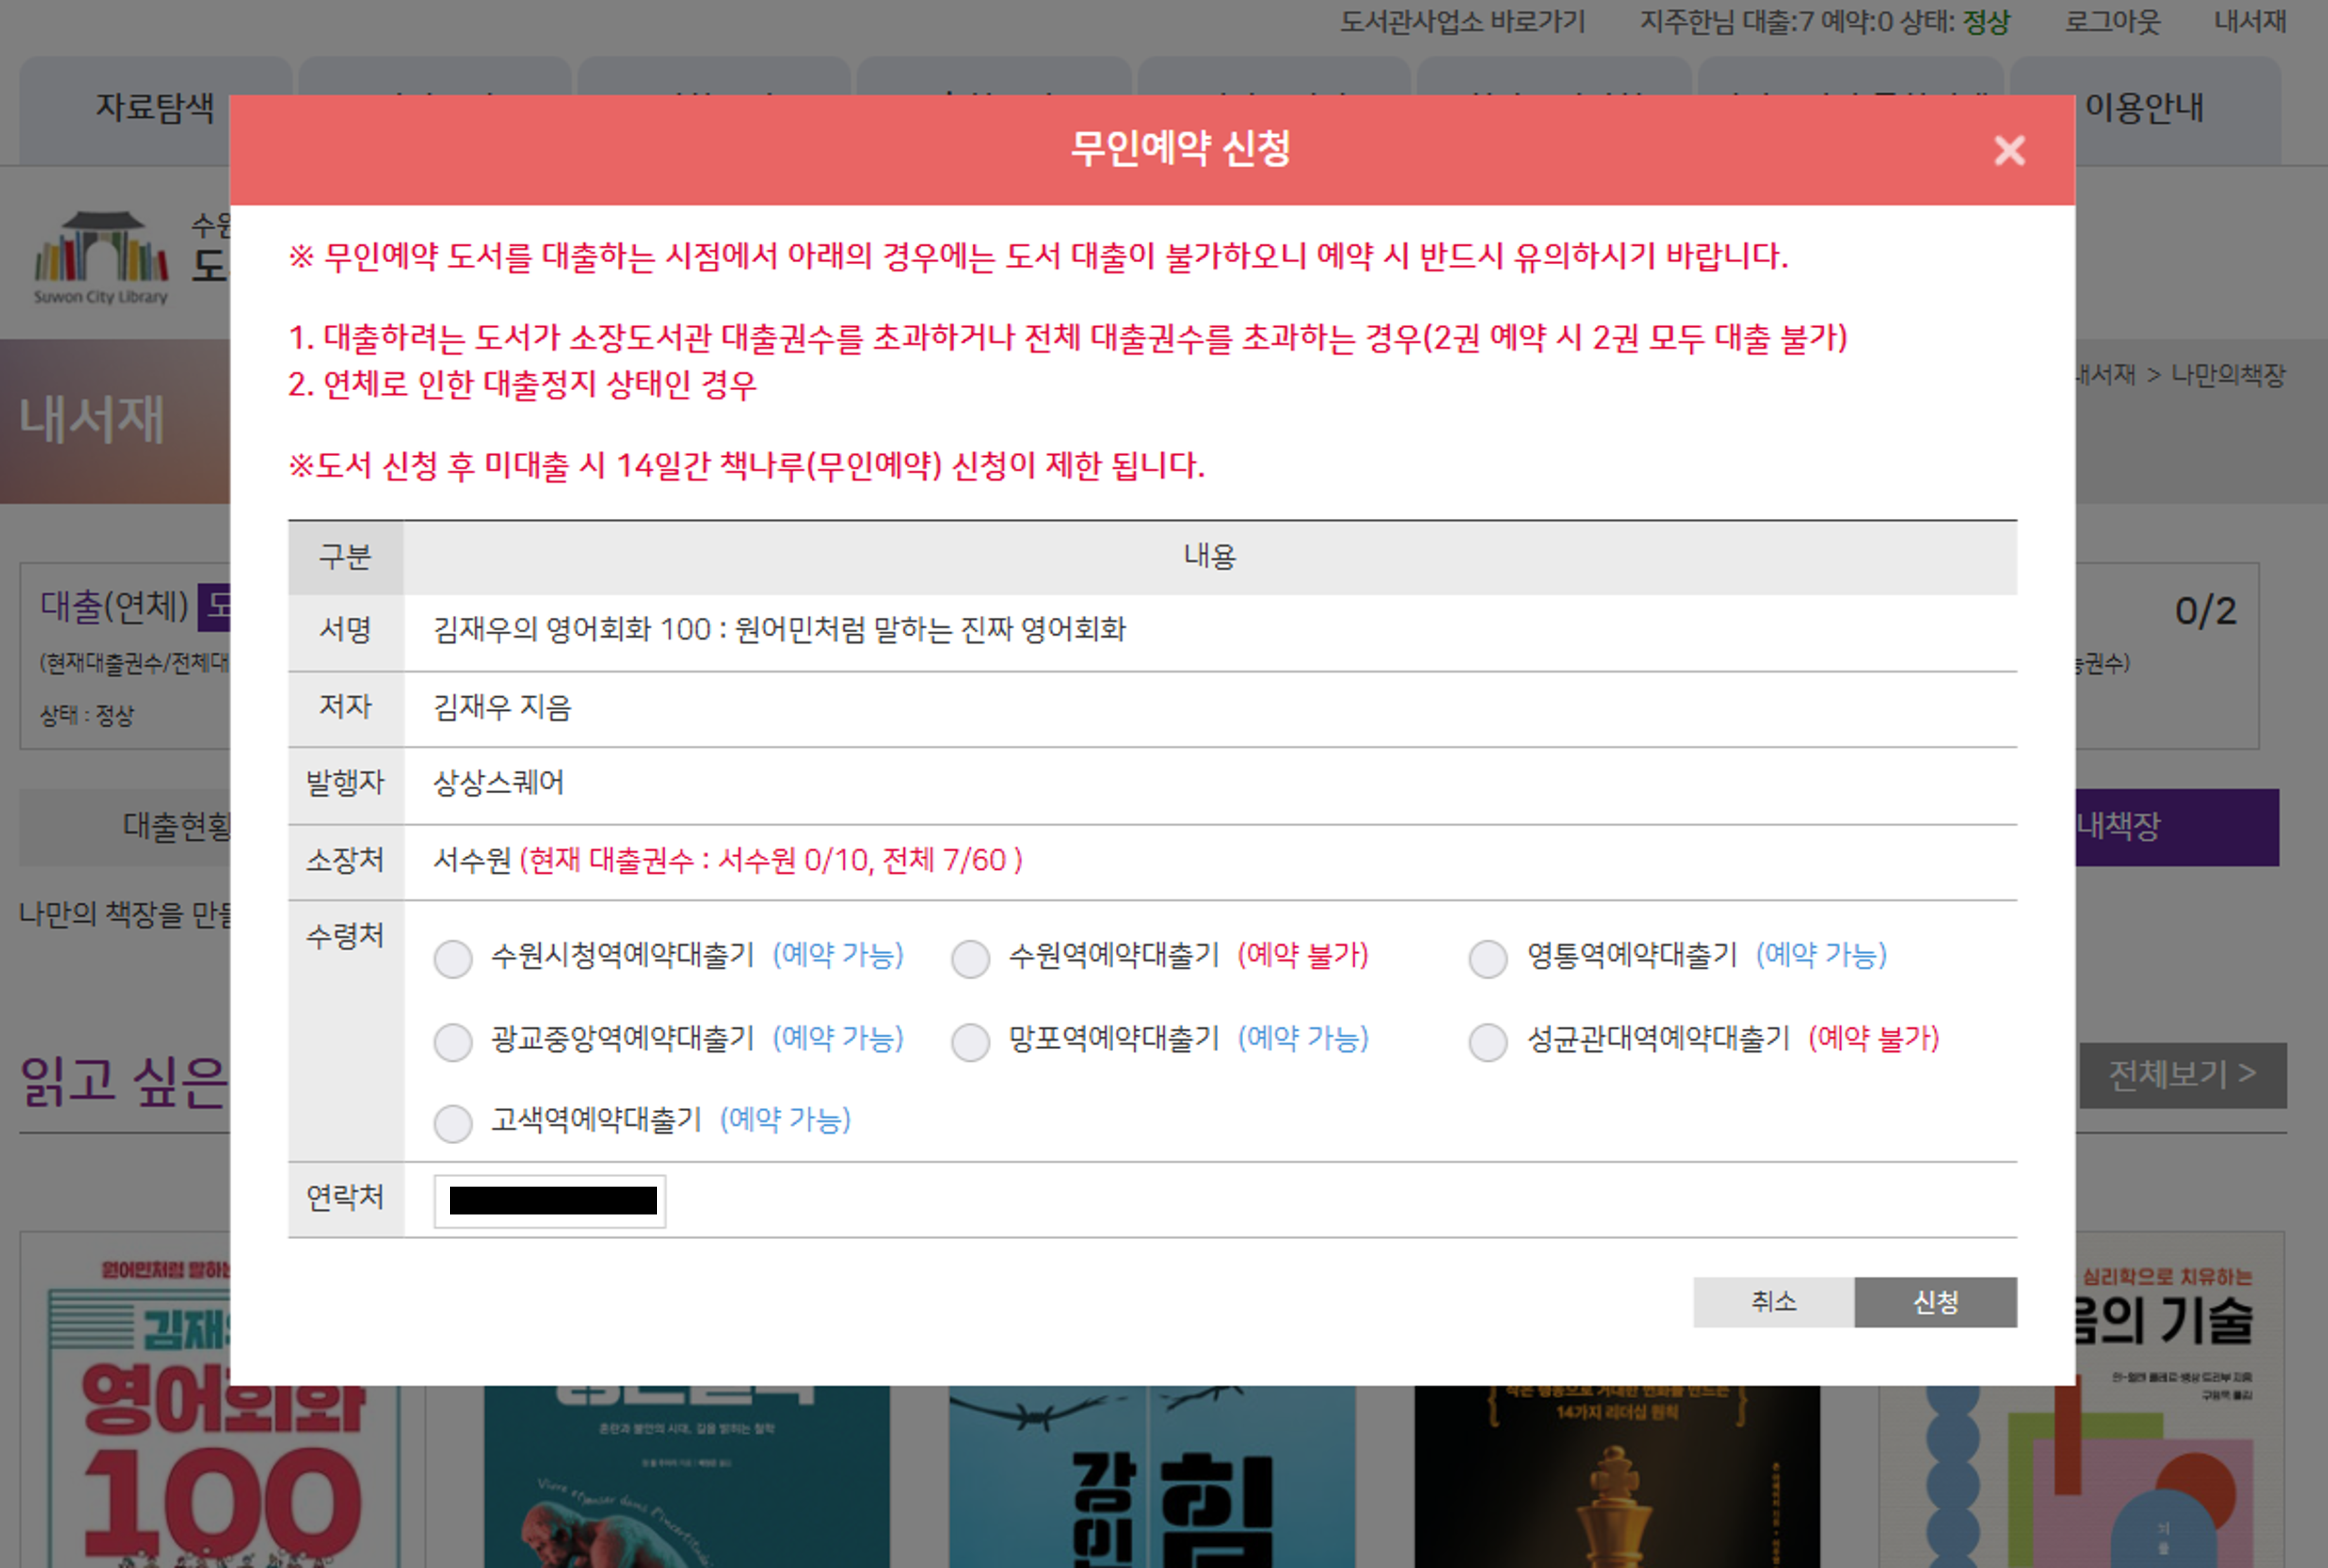This screenshot has height=1568, width=2328.
Task: Select 수원시청역예약대출기 pickup location
Action: [453, 958]
